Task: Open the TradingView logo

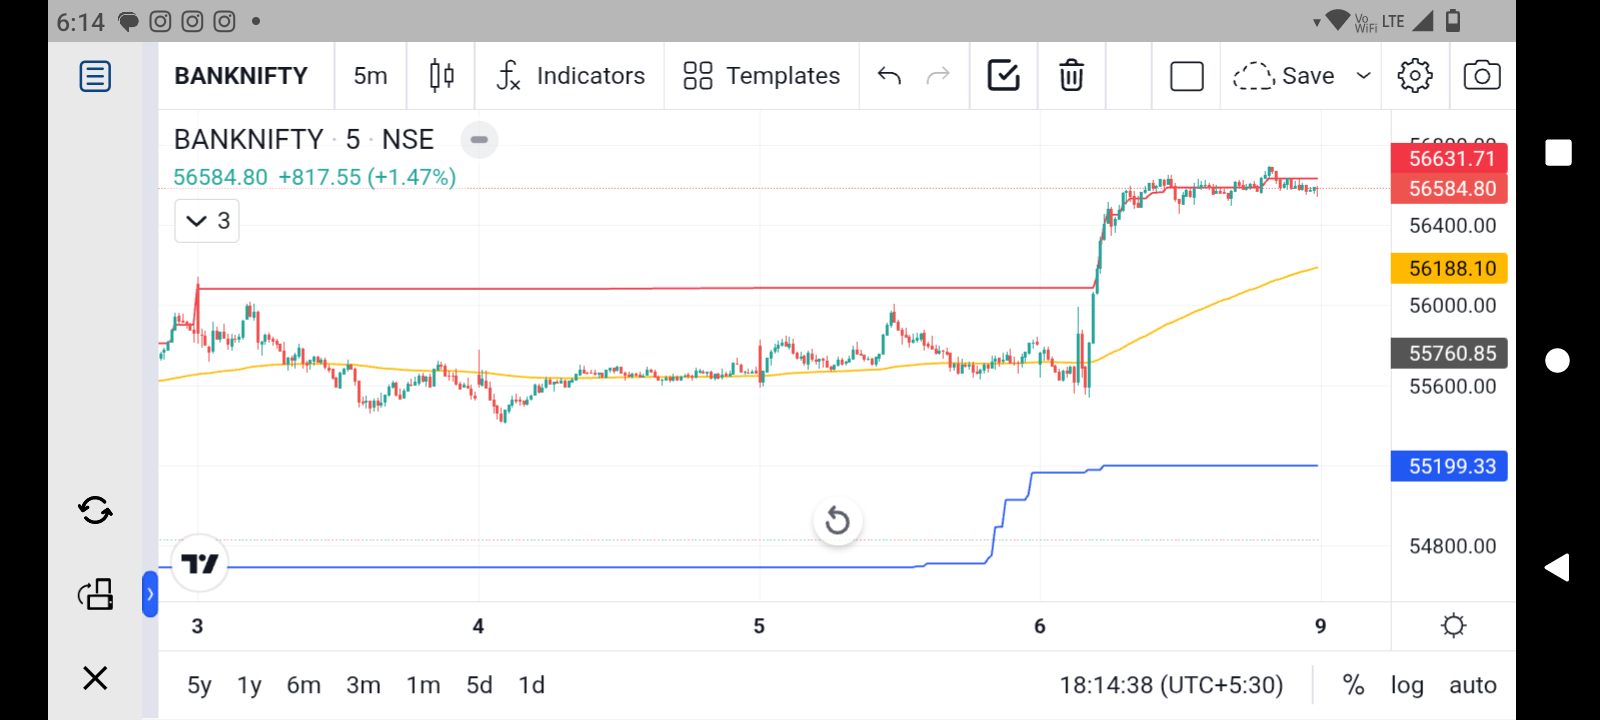Action: point(200,564)
